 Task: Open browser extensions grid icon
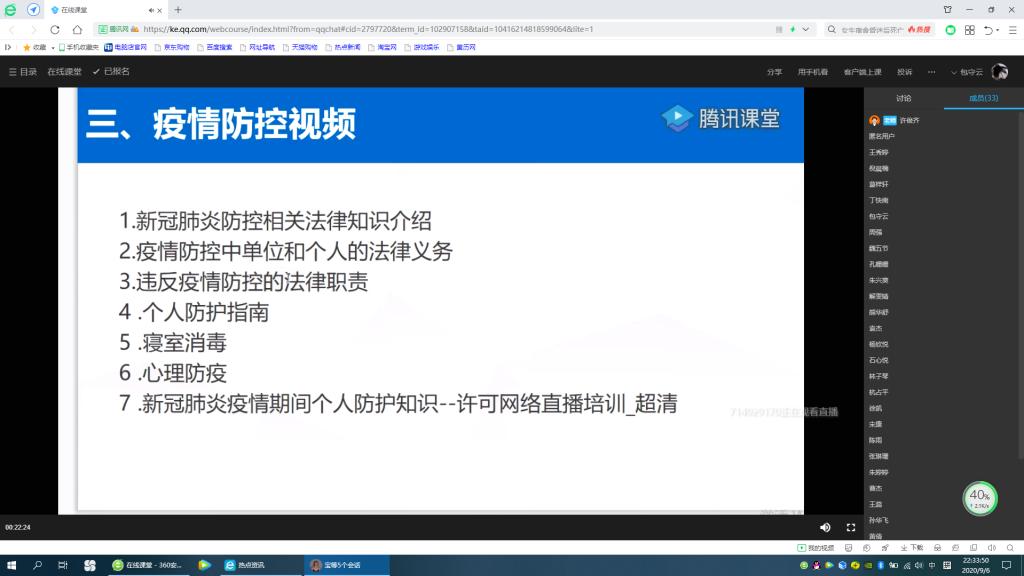[969, 30]
